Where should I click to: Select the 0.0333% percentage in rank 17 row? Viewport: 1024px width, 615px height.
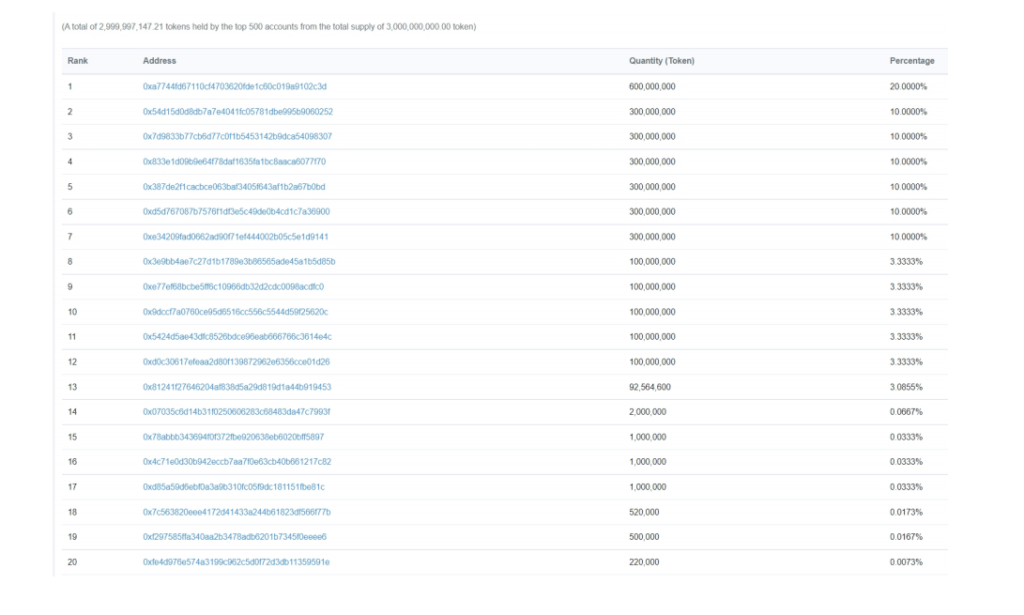906,487
